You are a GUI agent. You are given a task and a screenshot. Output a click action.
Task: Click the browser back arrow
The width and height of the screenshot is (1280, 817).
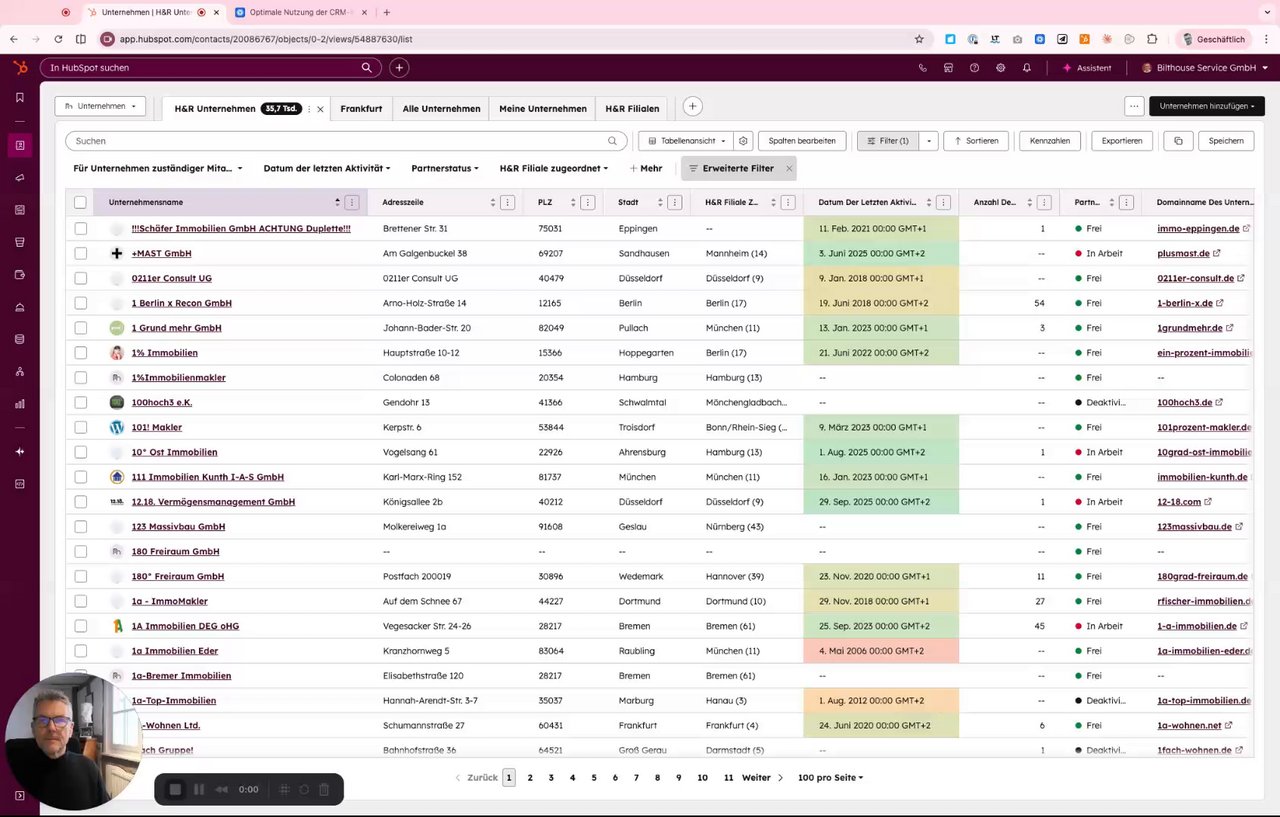pyautogui.click(x=14, y=39)
